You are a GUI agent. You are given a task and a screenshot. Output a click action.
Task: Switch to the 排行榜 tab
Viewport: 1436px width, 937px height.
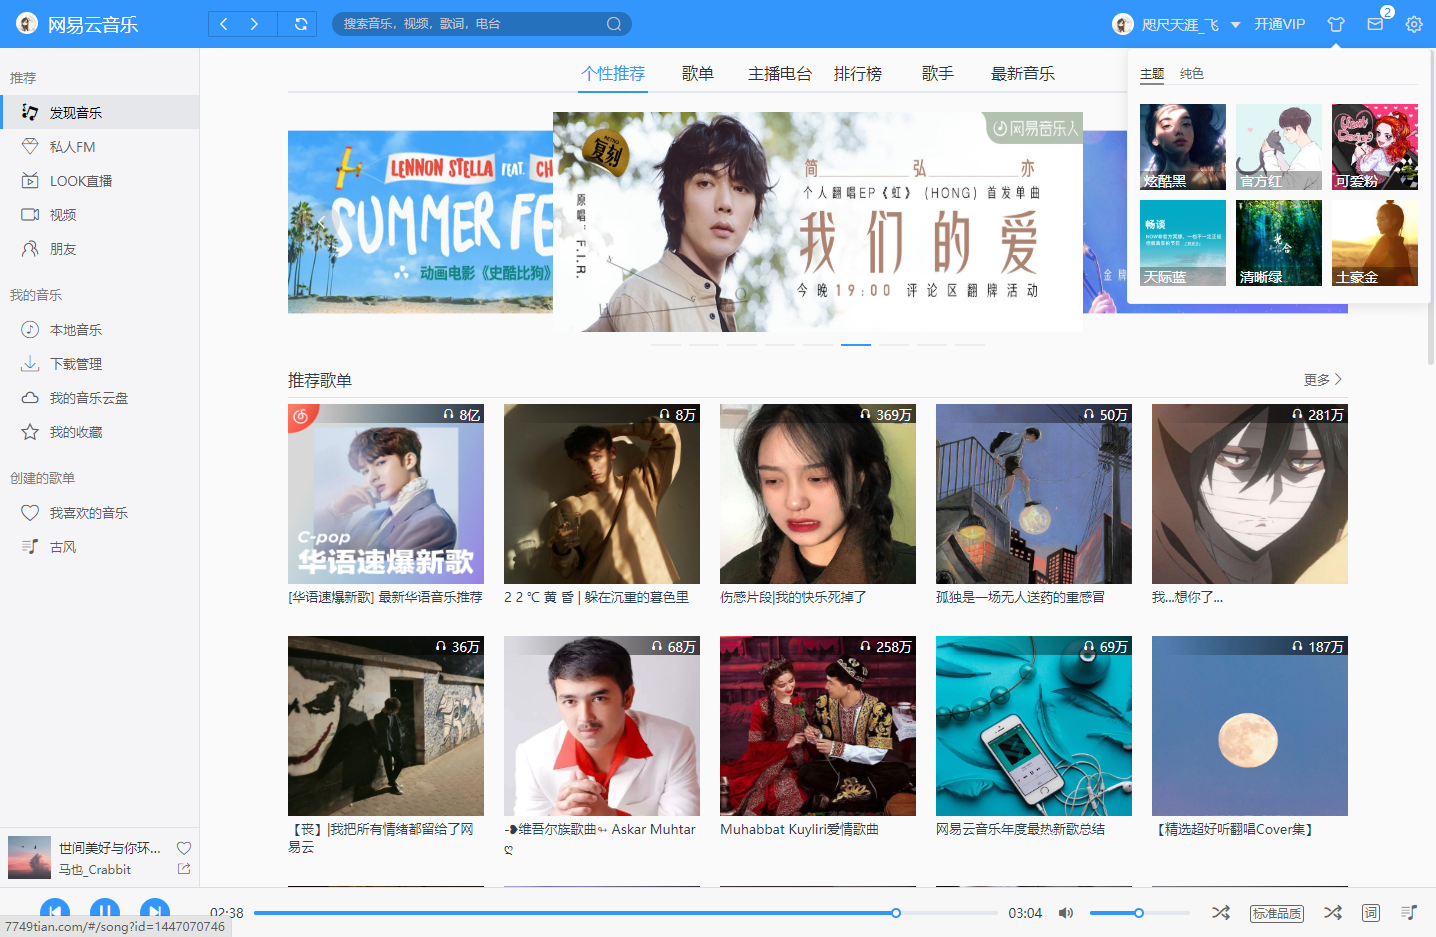858,74
